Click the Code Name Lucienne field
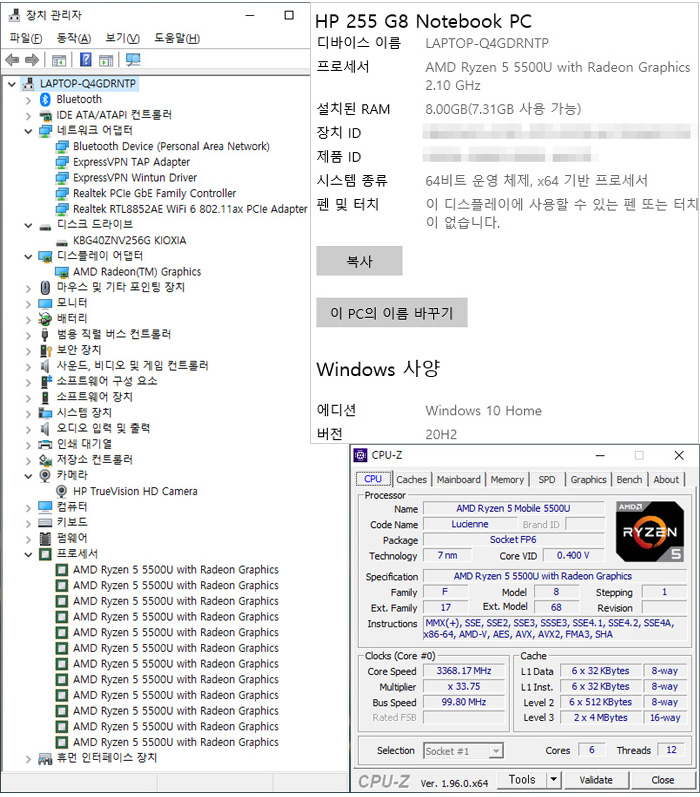Viewport: 700px width, 797px height. (470, 524)
